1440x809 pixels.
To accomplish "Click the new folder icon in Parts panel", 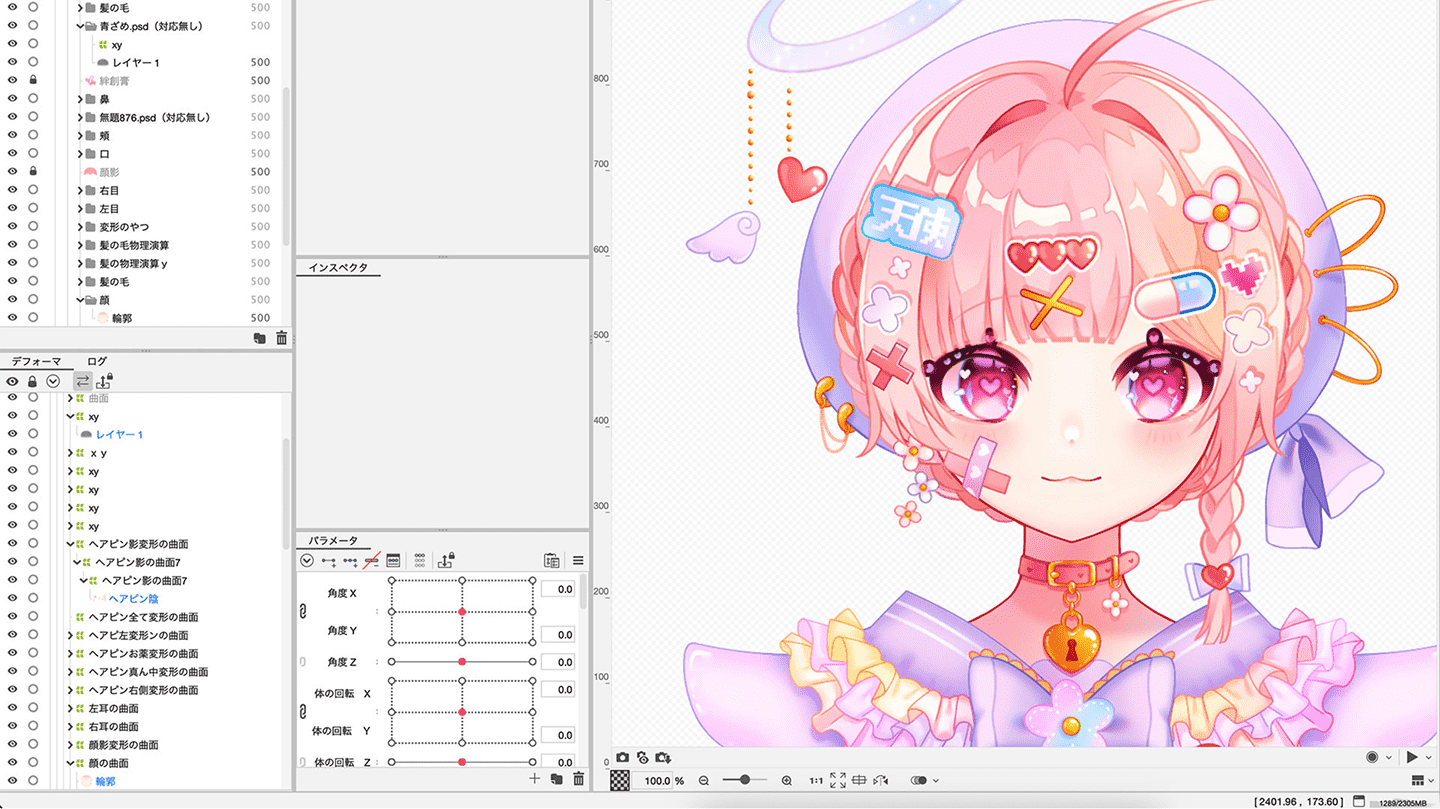I will [x=260, y=339].
